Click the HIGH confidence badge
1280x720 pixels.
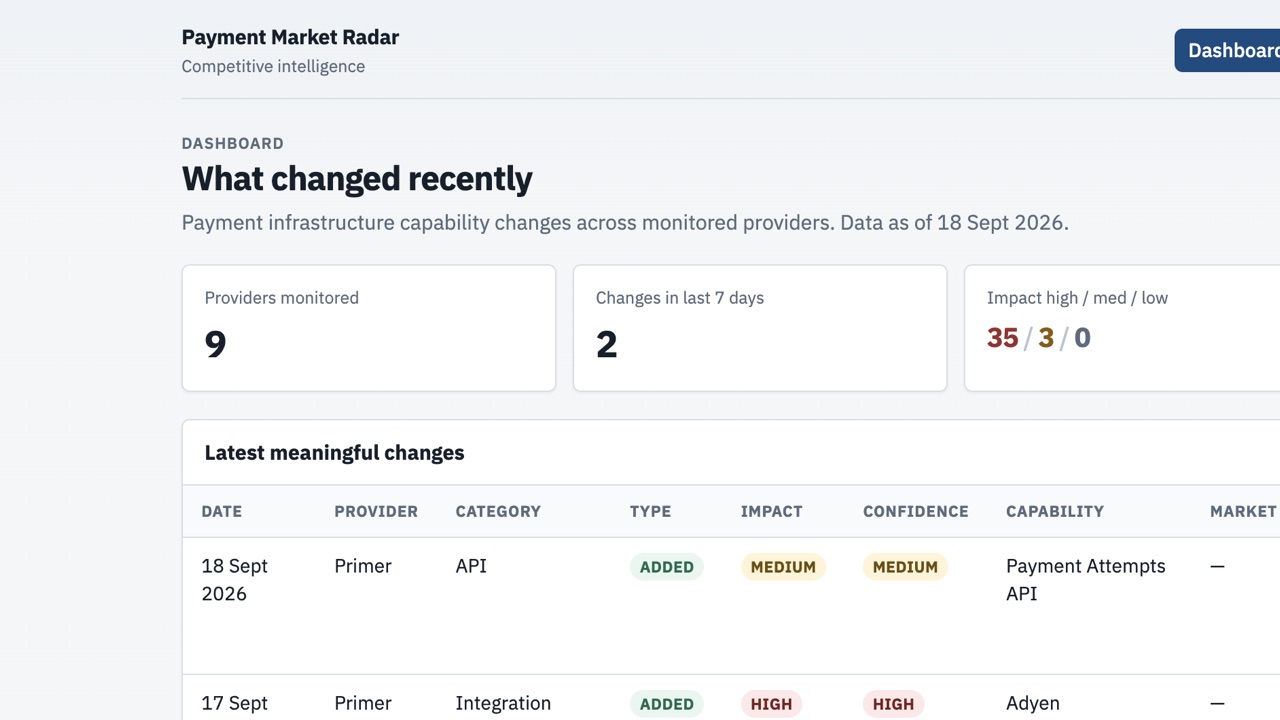894,704
